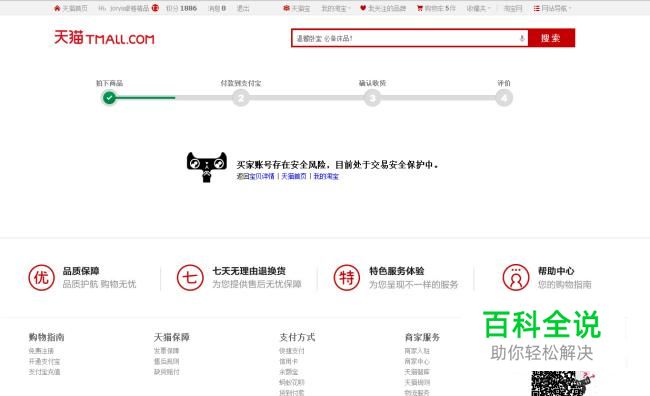
Task: Click 商家入驻 under 商家服务
Action: (417, 351)
